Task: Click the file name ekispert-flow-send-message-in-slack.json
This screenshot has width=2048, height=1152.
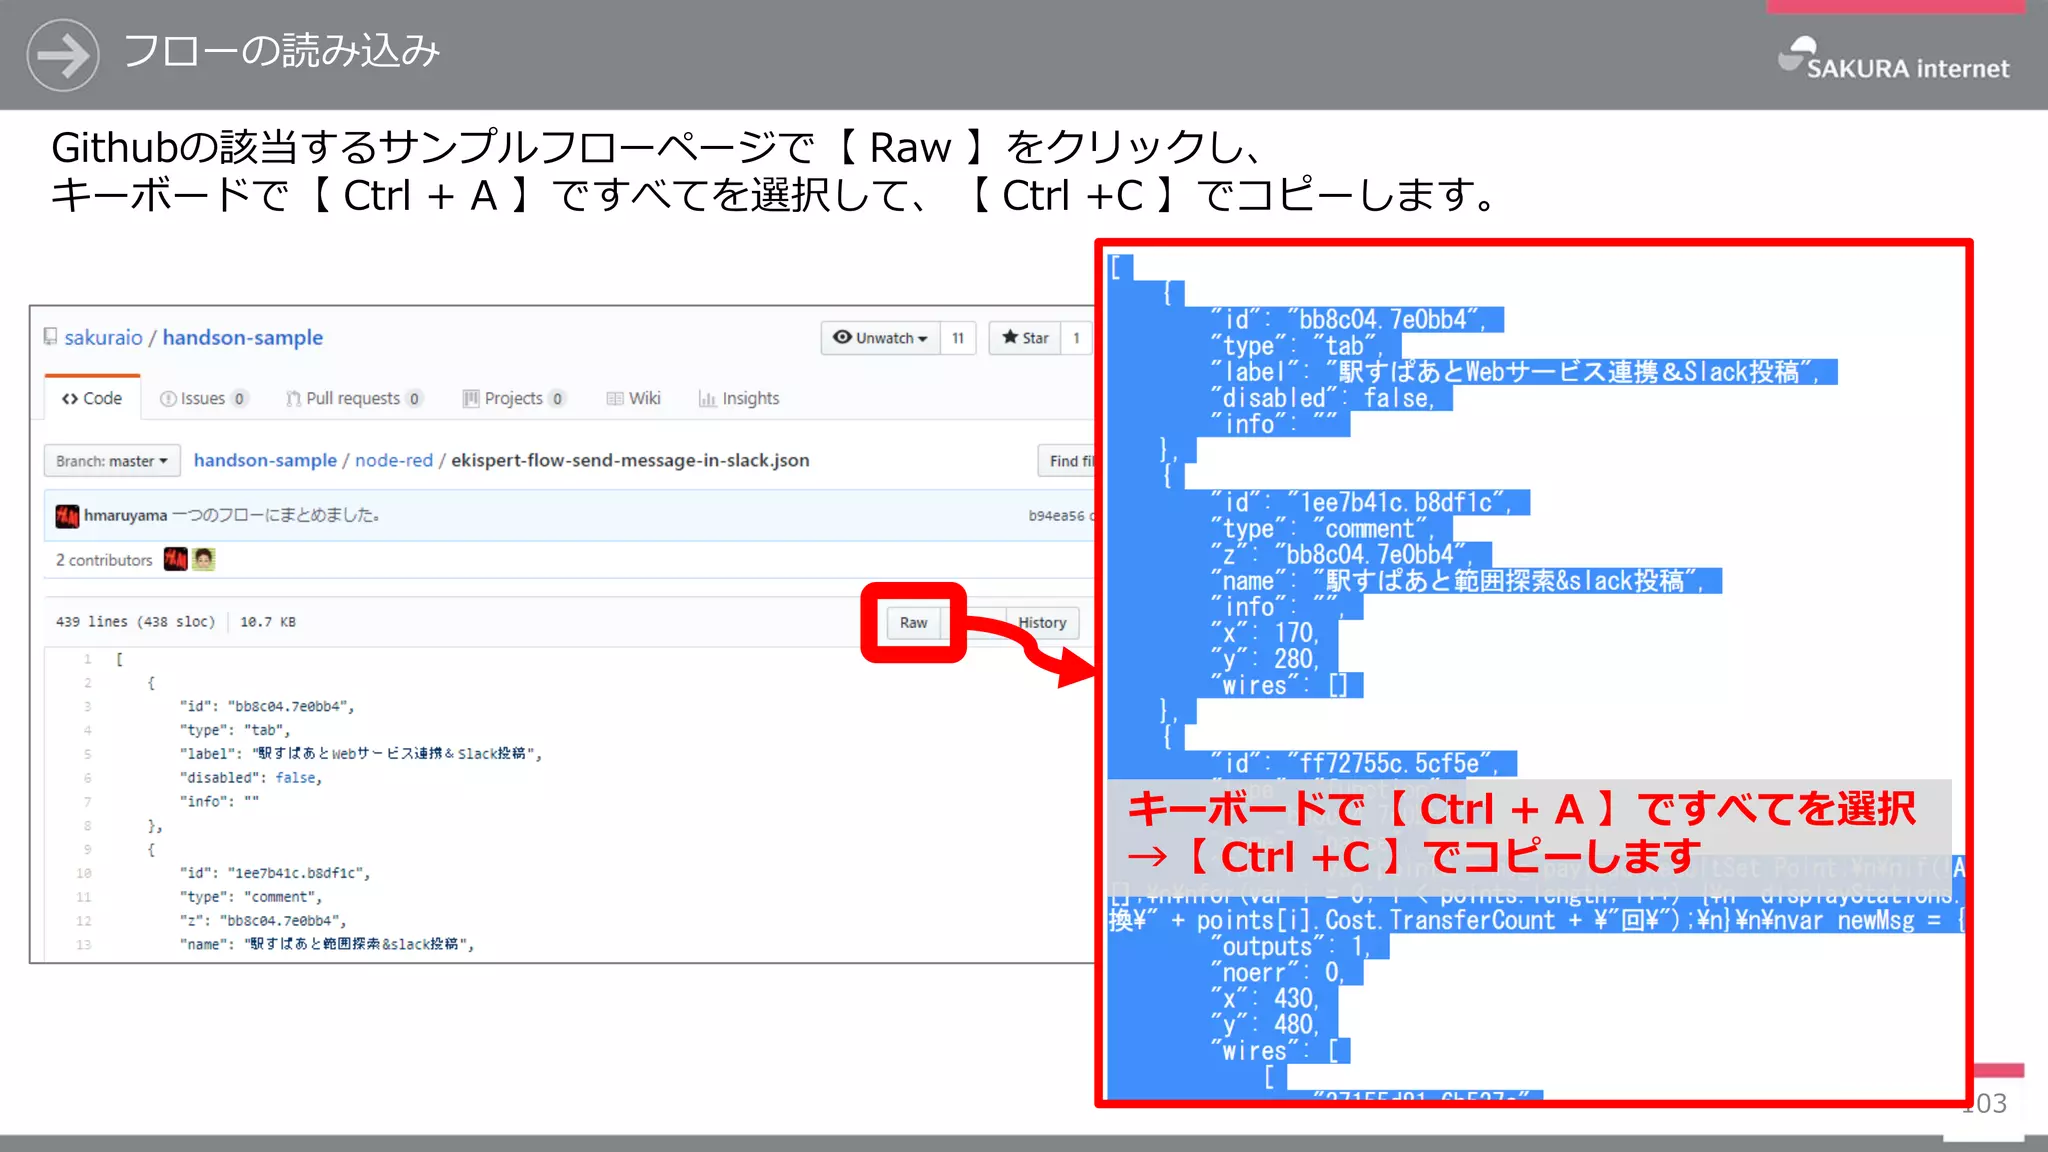Action: (x=630, y=460)
